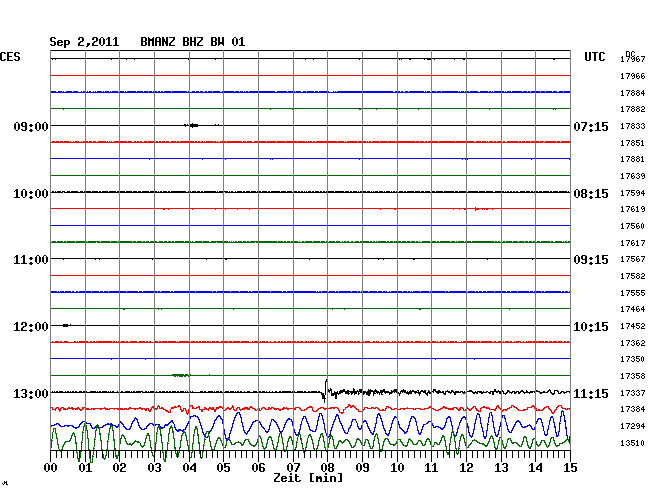
Task: Click the DC offset value 17358
Action: pos(633,376)
